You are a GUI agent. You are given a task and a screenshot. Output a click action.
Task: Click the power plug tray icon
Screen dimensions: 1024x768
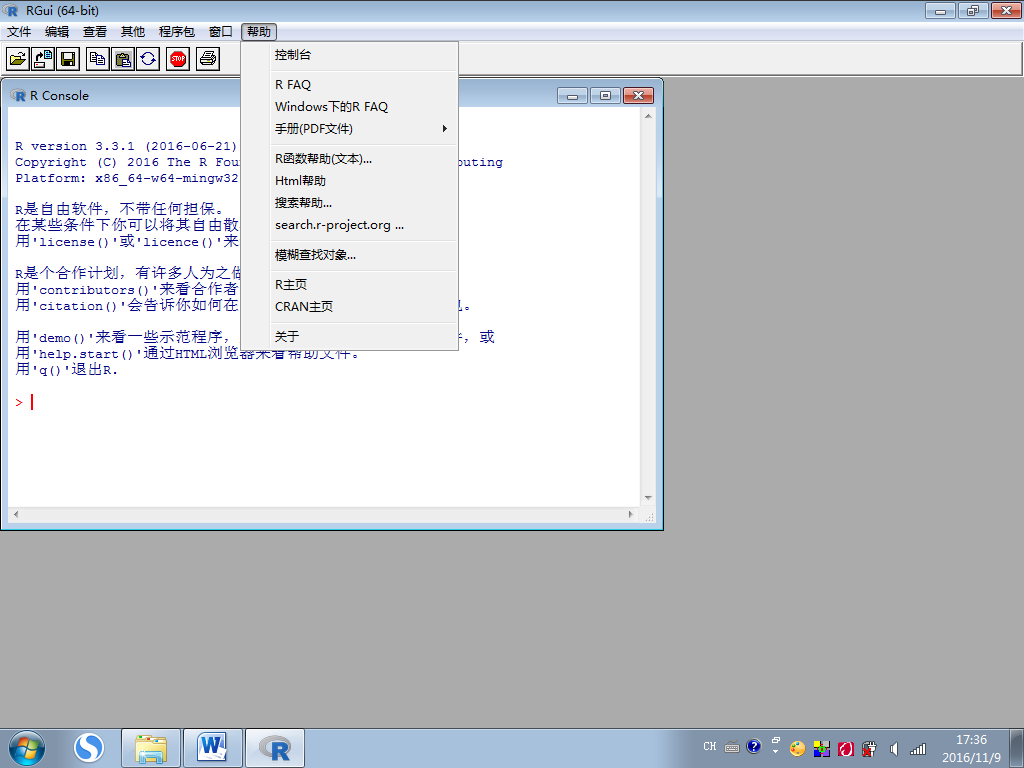(x=869, y=748)
